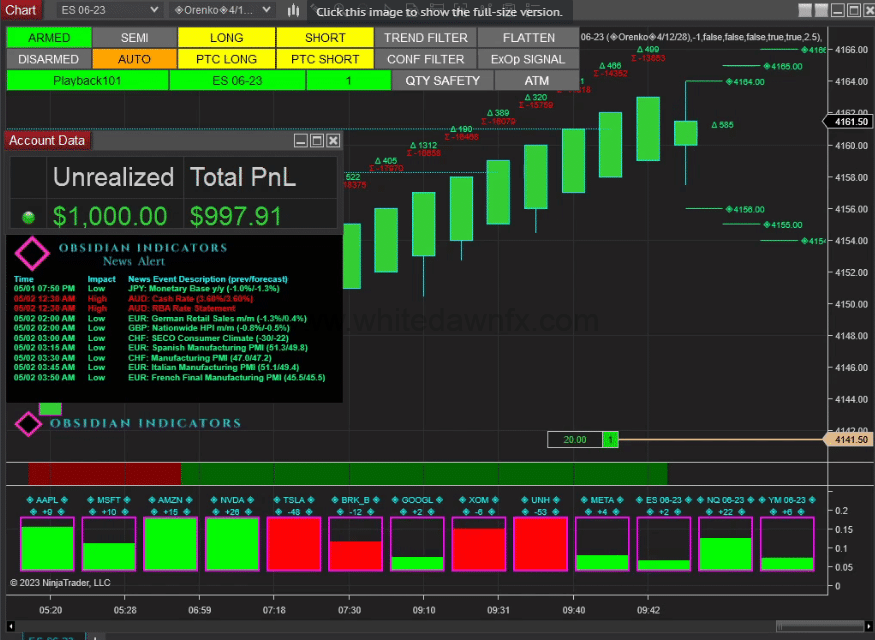Click the Chart tab label
Screen dimensions: 875x640
click(21, 10)
